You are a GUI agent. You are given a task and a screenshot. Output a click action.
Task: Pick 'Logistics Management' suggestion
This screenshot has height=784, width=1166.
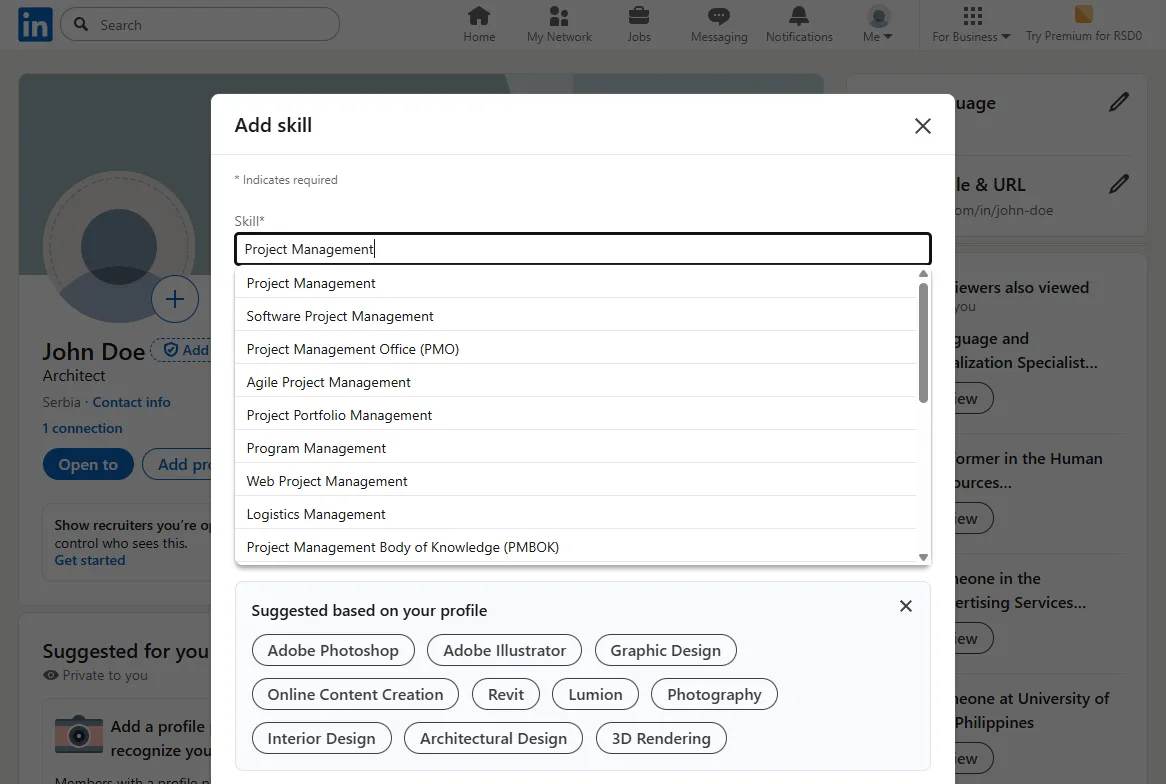[x=576, y=514]
